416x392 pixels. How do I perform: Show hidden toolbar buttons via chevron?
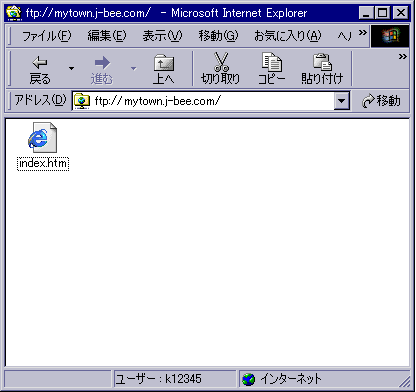[403, 56]
